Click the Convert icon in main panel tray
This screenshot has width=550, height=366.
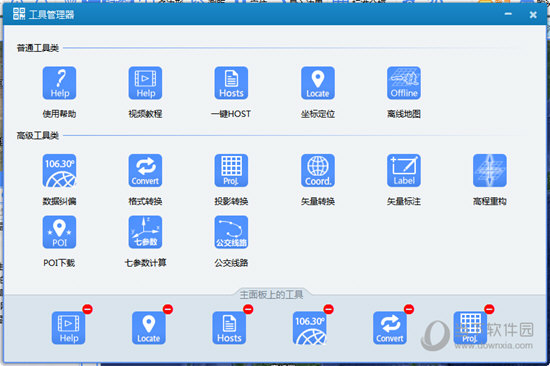point(390,328)
